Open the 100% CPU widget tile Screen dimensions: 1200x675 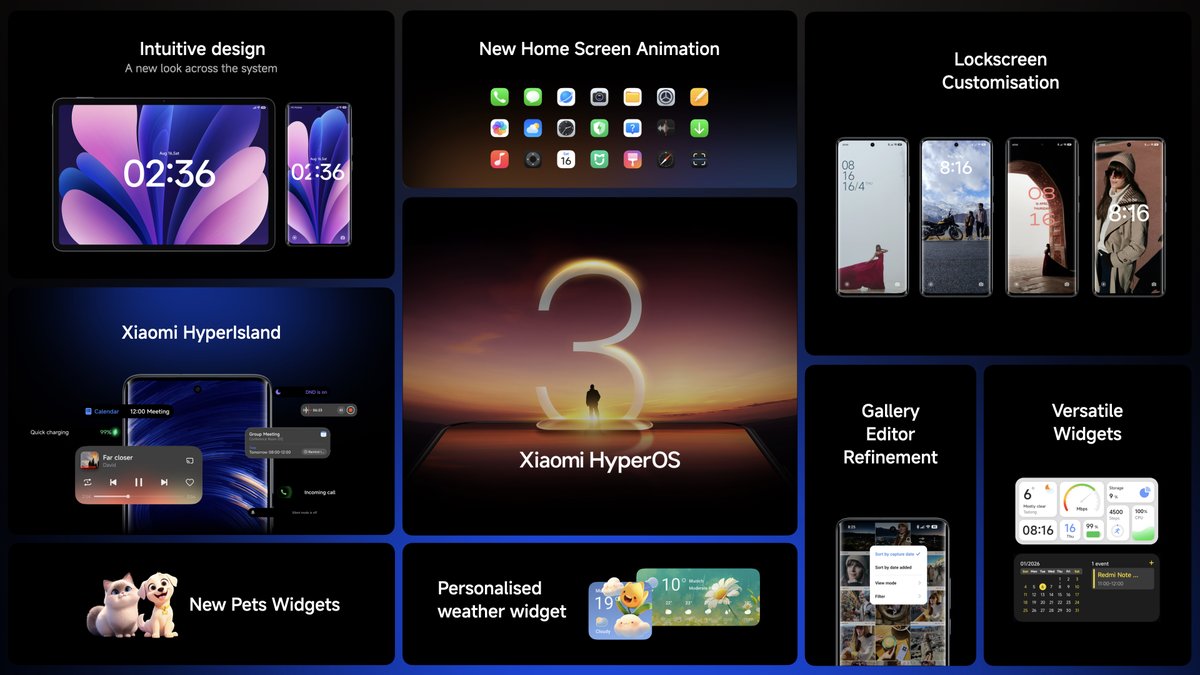(1143, 523)
